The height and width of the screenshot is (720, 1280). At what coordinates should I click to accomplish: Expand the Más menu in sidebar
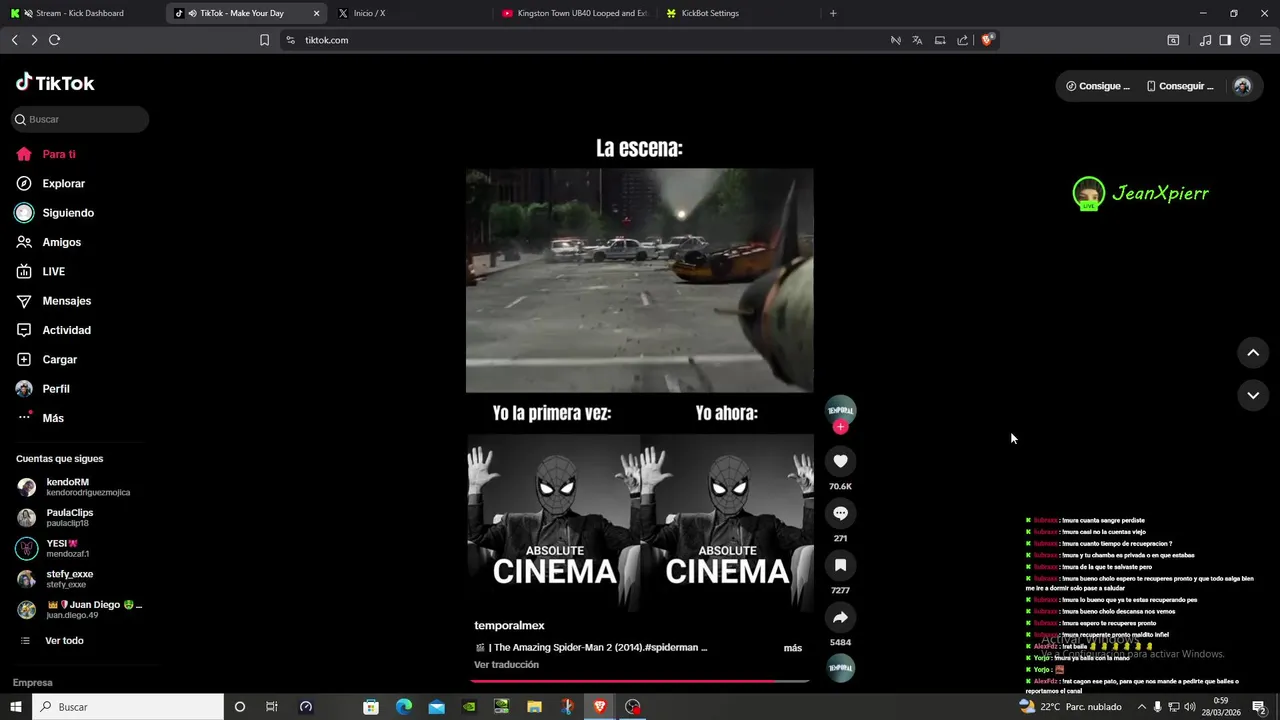(40, 418)
